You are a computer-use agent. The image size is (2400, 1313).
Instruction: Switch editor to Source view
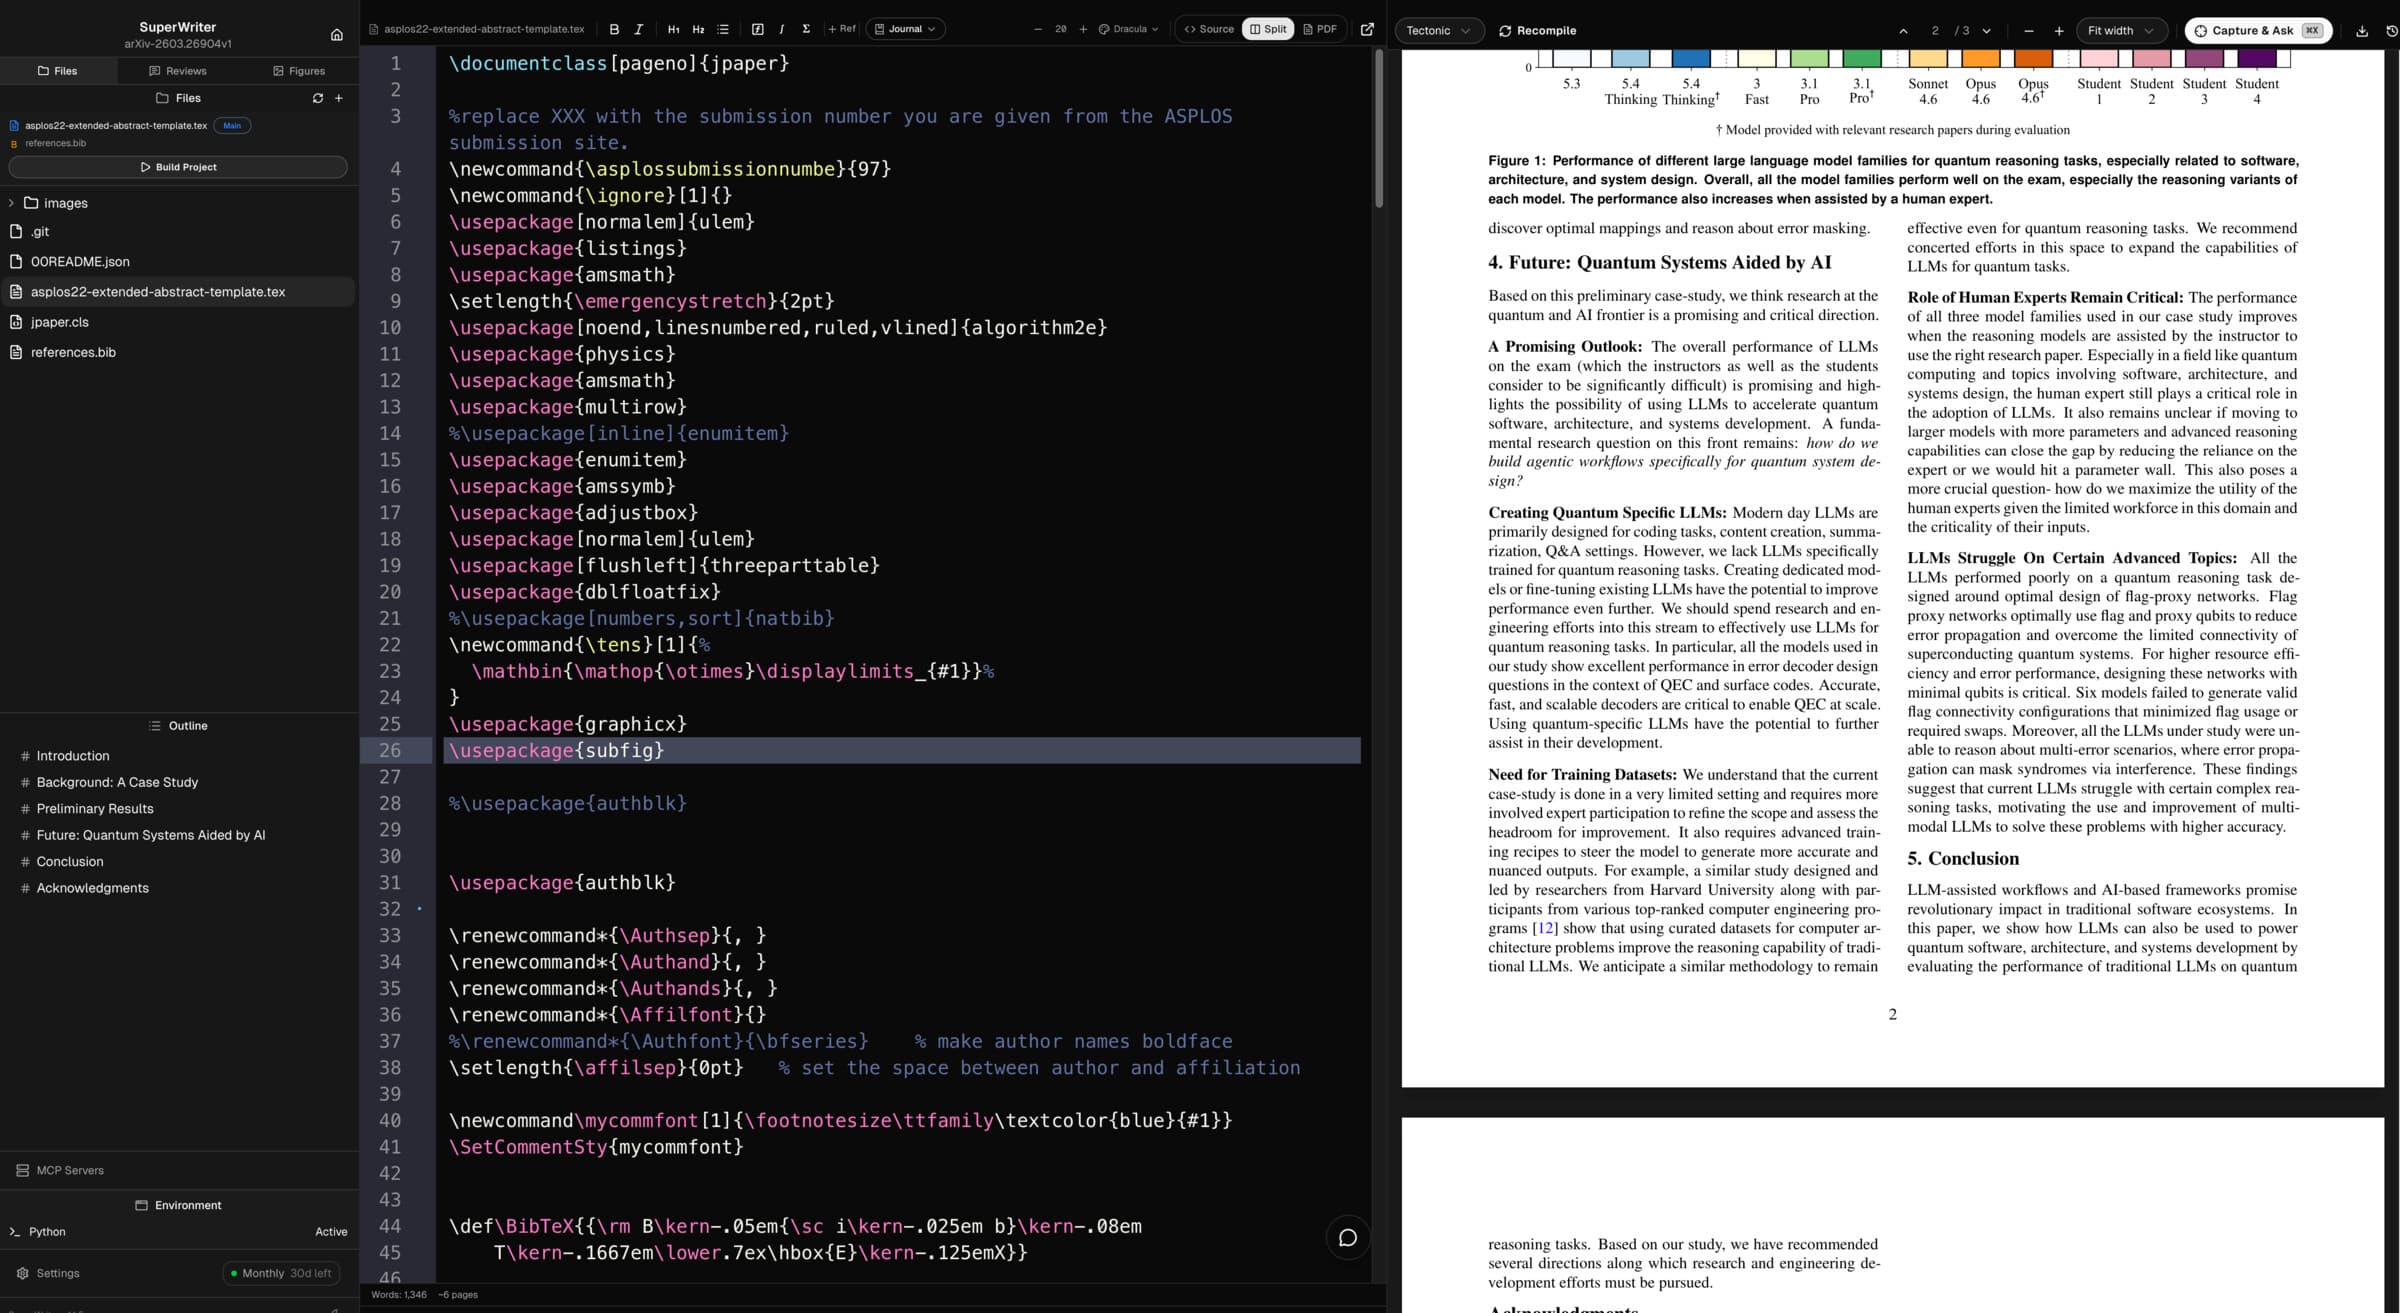click(x=1208, y=29)
